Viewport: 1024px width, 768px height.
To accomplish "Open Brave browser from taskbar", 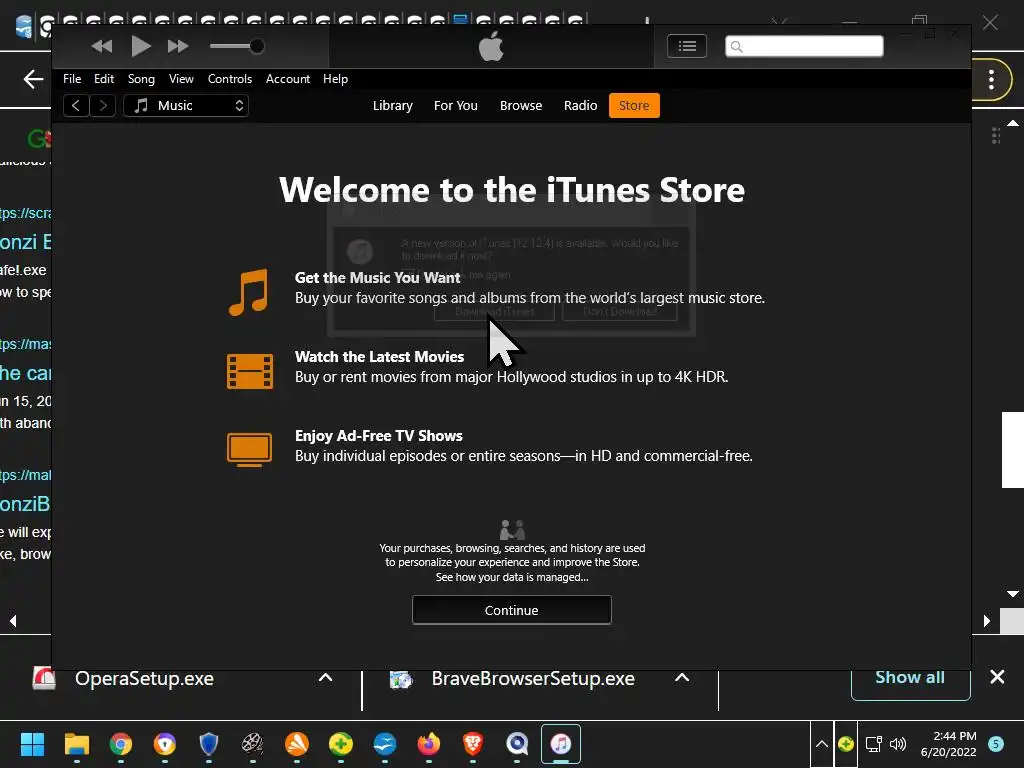I will click(473, 744).
